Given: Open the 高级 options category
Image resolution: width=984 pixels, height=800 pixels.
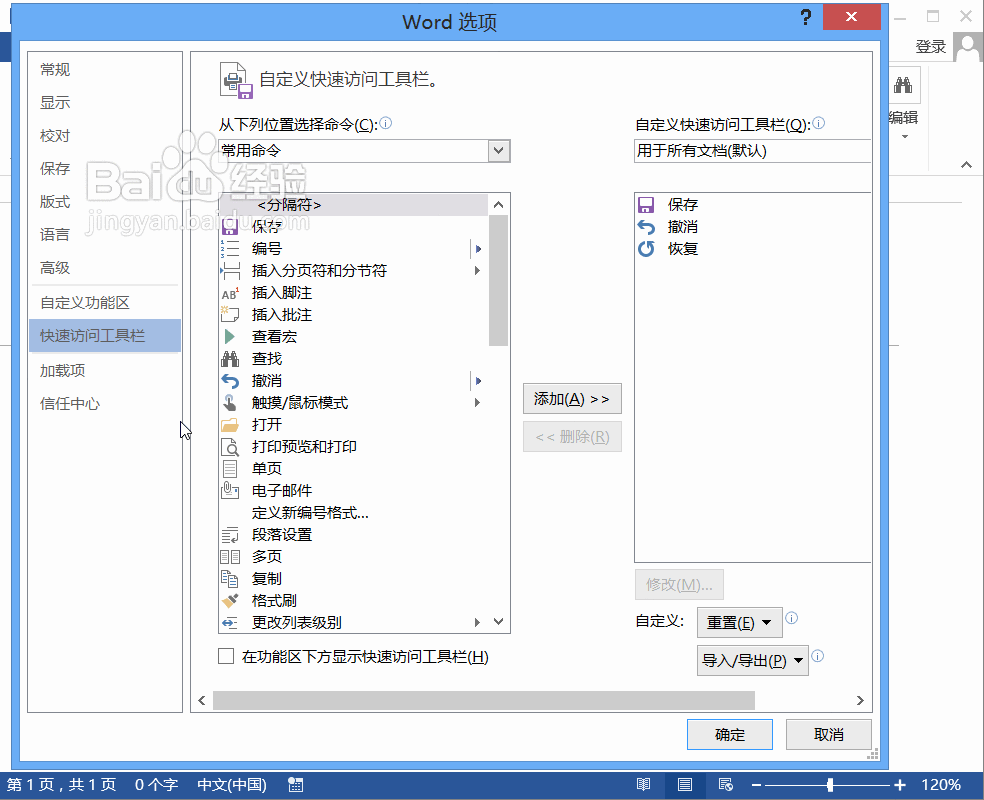Looking at the screenshot, I should coord(55,268).
